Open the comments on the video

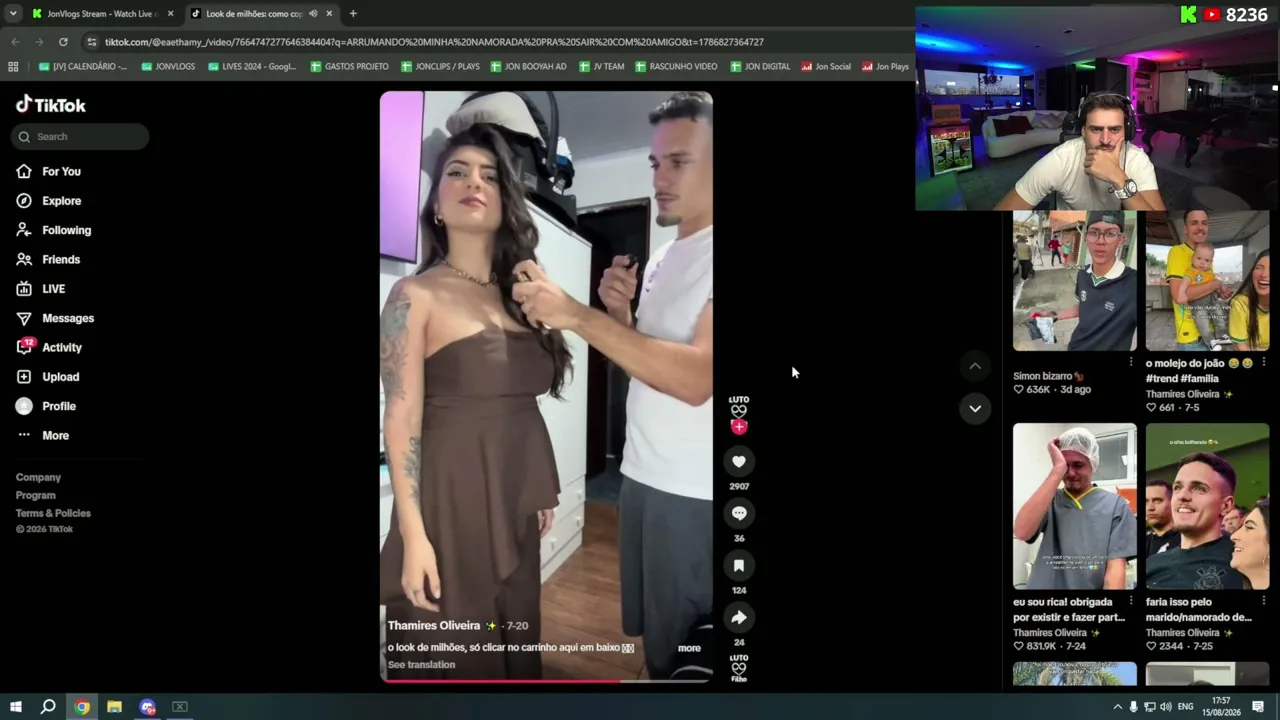pyautogui.click(x=739, y=513)
